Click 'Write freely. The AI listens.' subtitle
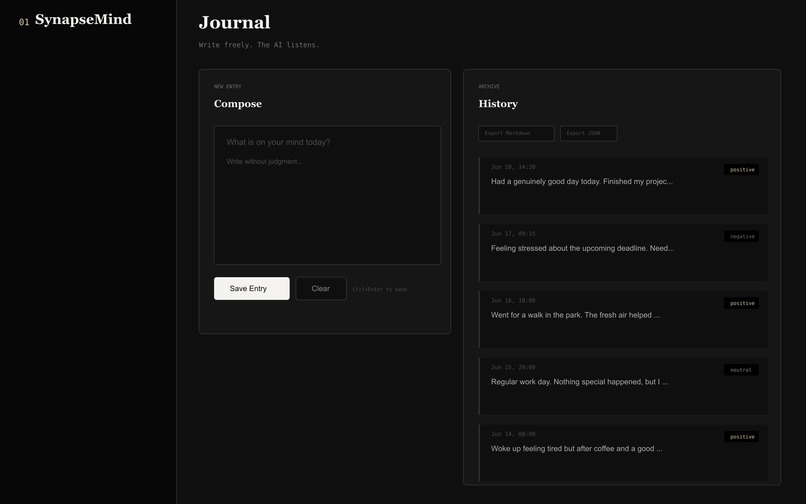Screen dimensions: 806x504 point(259,45)
